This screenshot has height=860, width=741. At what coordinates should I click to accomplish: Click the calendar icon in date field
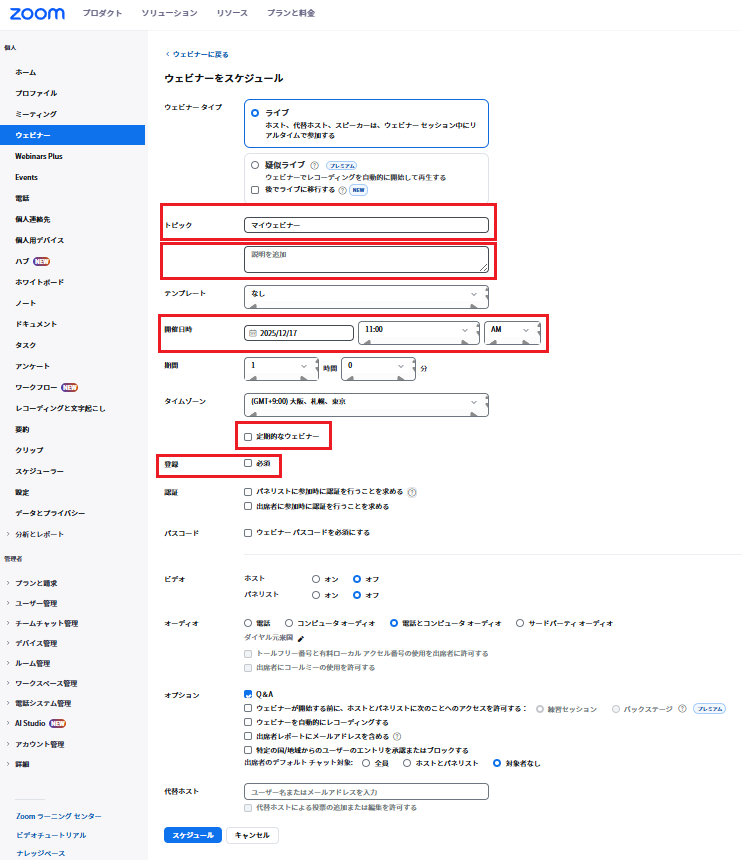252,333
